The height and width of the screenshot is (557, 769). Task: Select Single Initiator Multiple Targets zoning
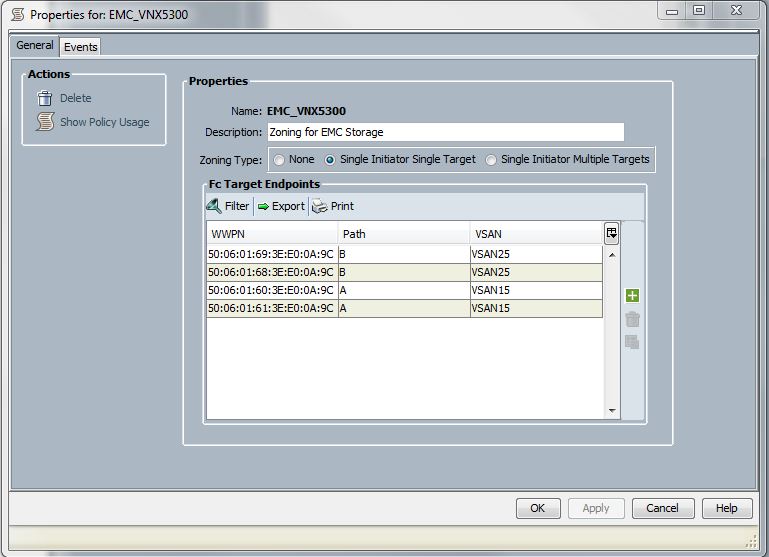491,160
